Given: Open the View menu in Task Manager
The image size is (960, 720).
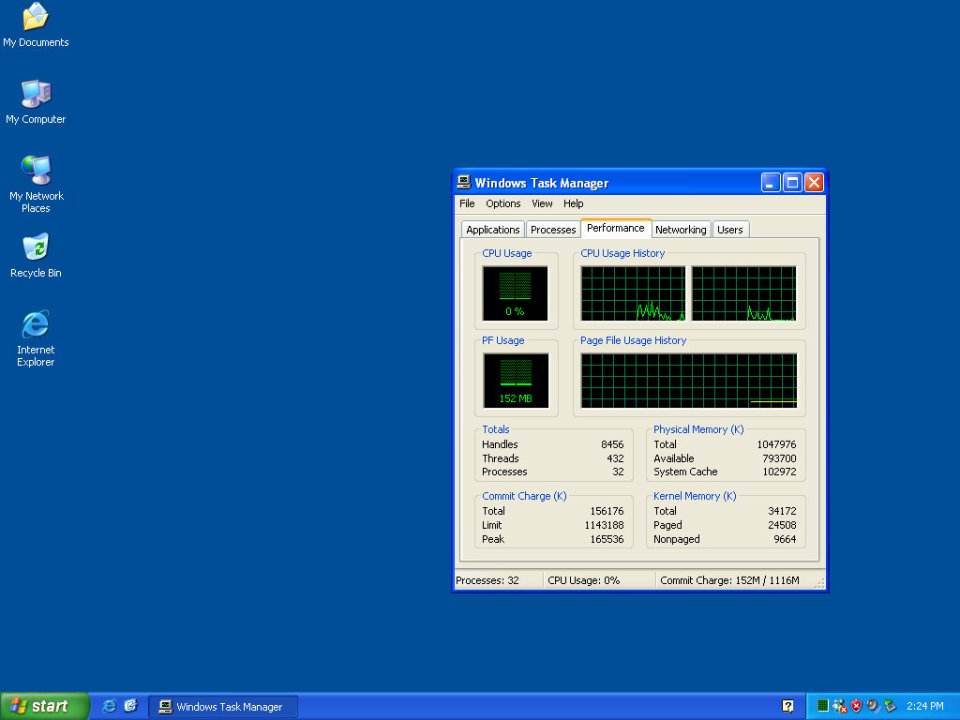Looking at the screenshot, I should click(x=542, y=204).
